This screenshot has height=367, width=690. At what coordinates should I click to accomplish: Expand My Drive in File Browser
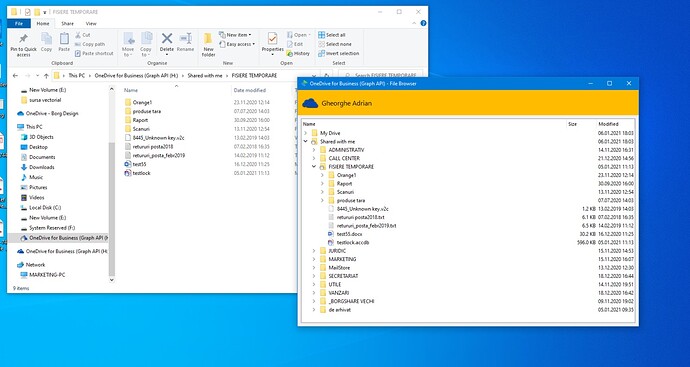tap(305, 133)
